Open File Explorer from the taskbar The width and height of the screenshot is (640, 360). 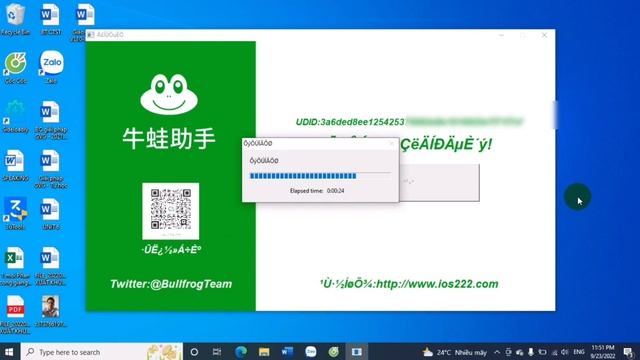point(264,352)
